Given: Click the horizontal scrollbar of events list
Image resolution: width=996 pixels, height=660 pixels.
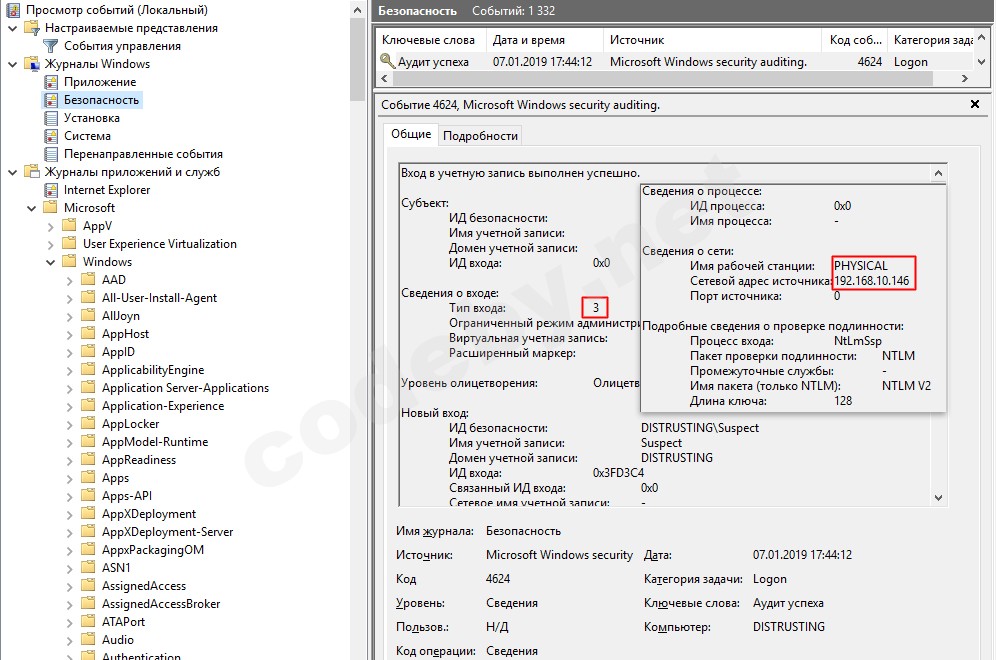Looking at the screenshot, I should click(663, 78).
